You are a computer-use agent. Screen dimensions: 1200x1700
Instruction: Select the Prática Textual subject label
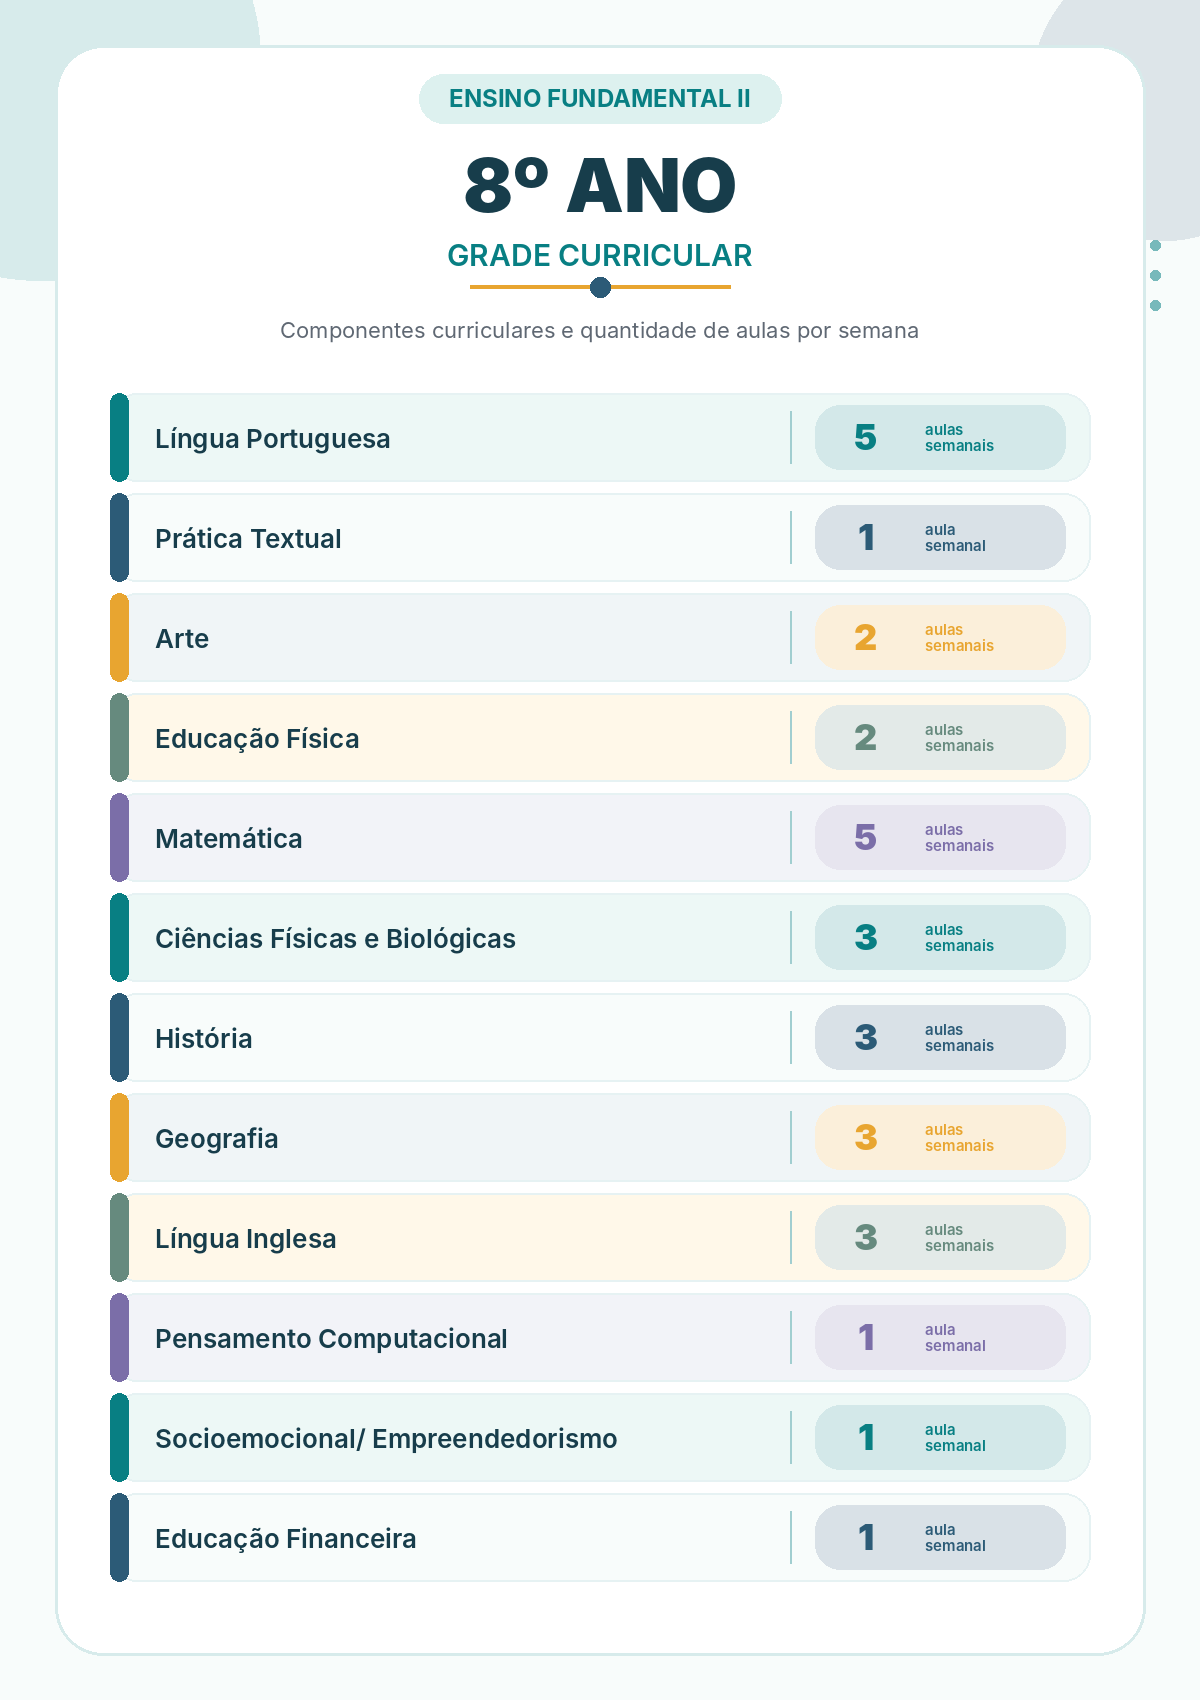(248, 539)
